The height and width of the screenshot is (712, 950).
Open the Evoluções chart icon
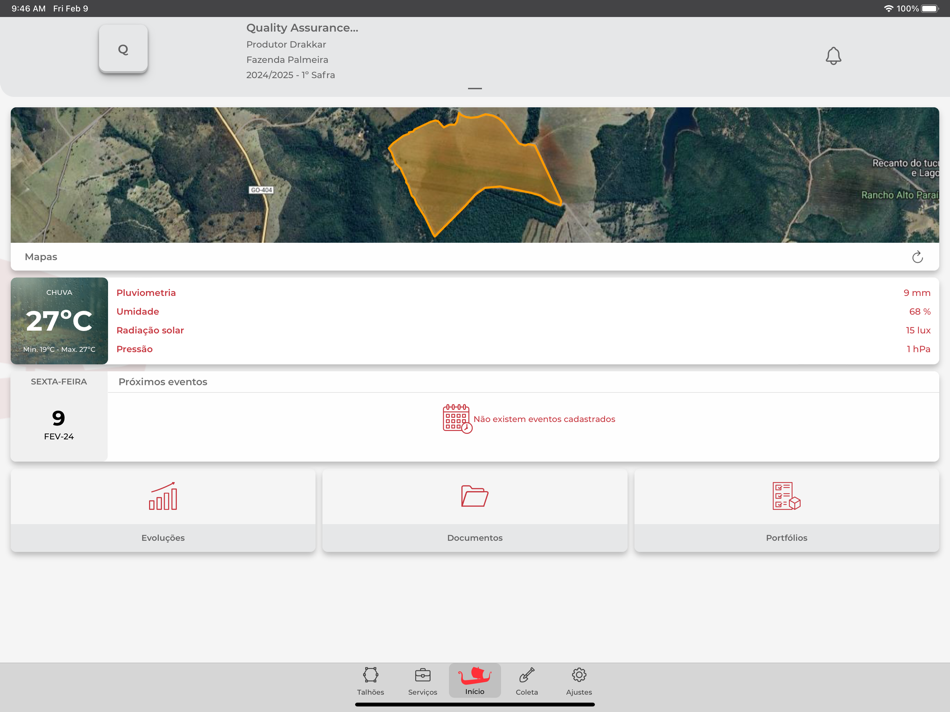163,496
